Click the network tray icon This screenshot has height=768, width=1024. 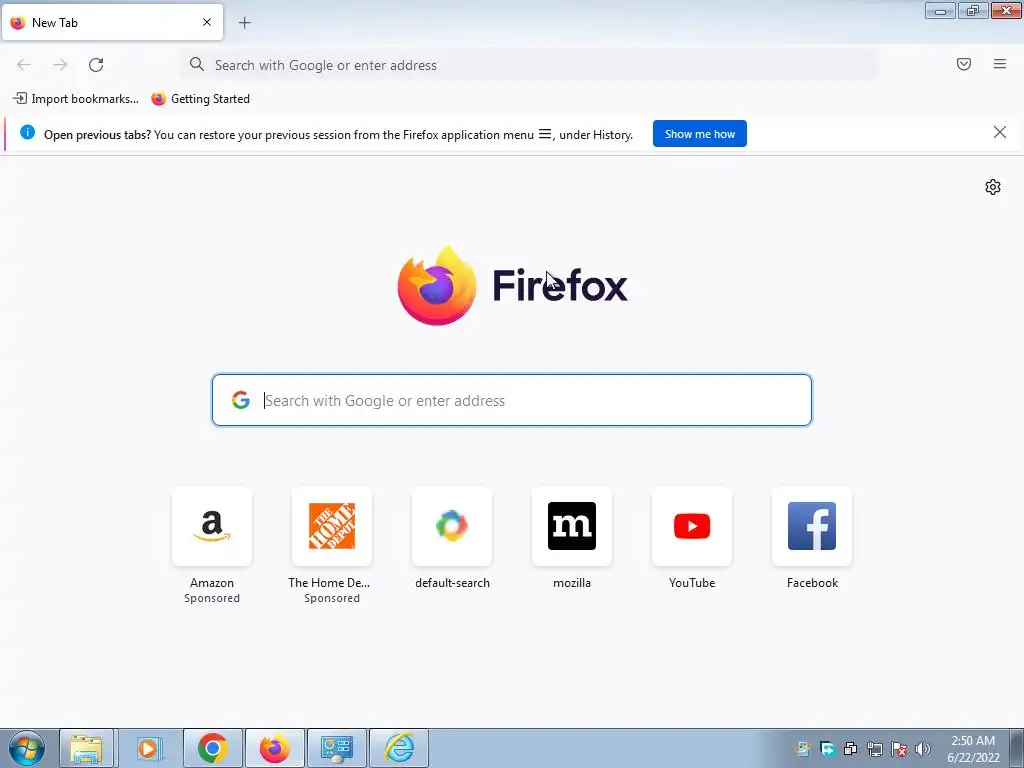[874, 749]
